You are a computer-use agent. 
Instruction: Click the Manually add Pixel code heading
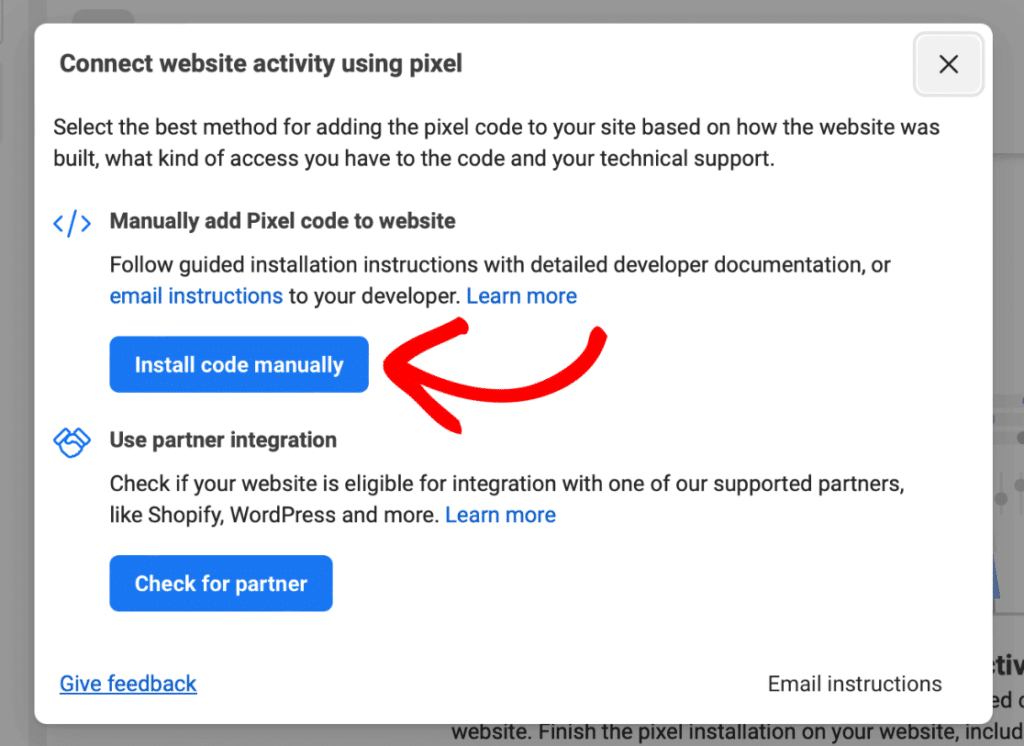[282, 221]
